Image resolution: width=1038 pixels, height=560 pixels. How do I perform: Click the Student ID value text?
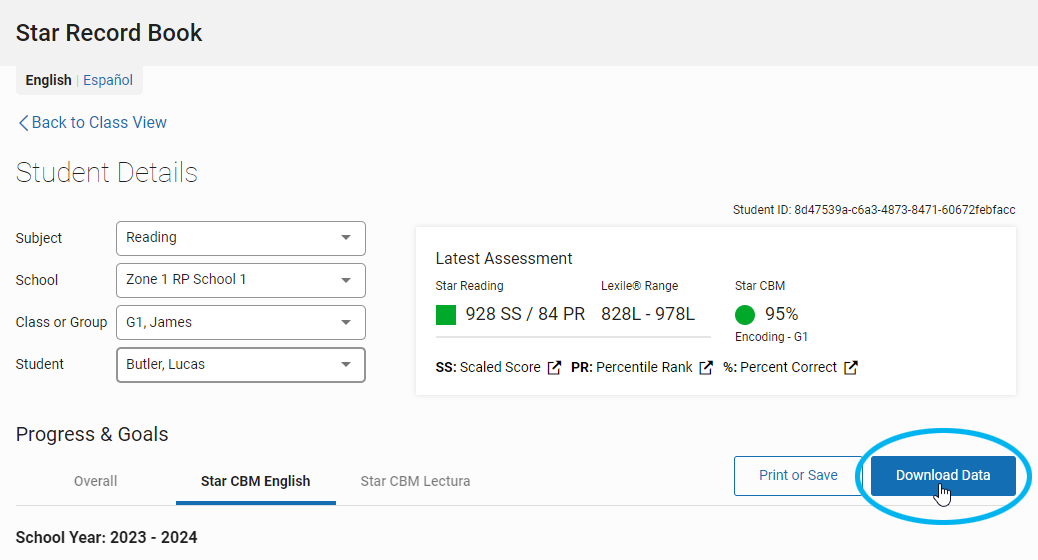click(x=905, y=210)
